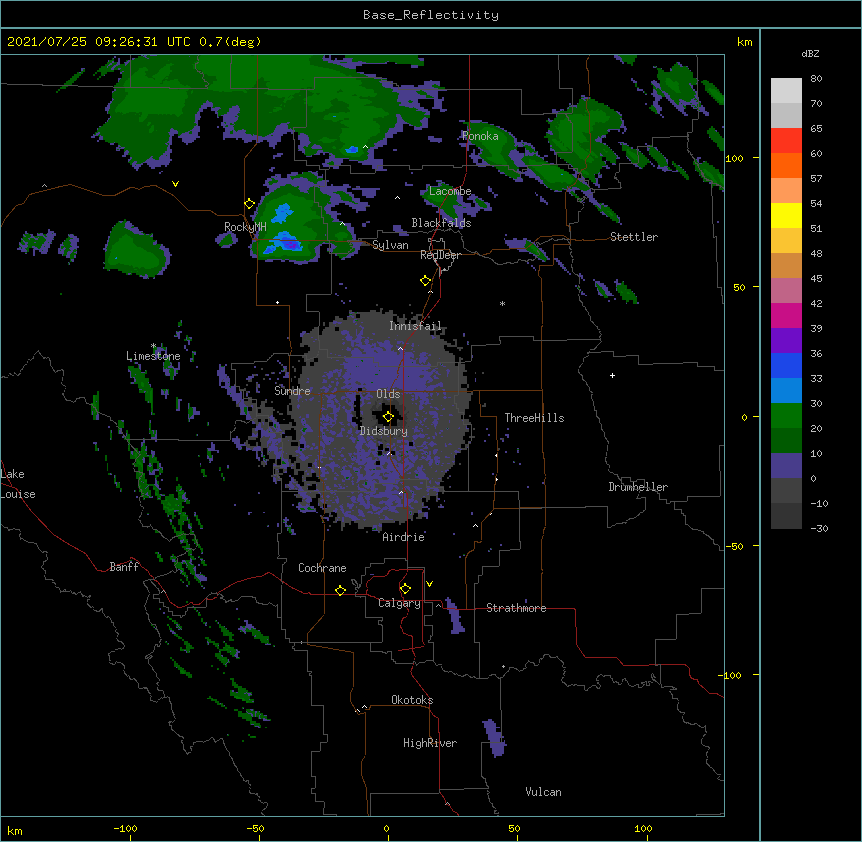Click the Olds town label

(388, 394)
